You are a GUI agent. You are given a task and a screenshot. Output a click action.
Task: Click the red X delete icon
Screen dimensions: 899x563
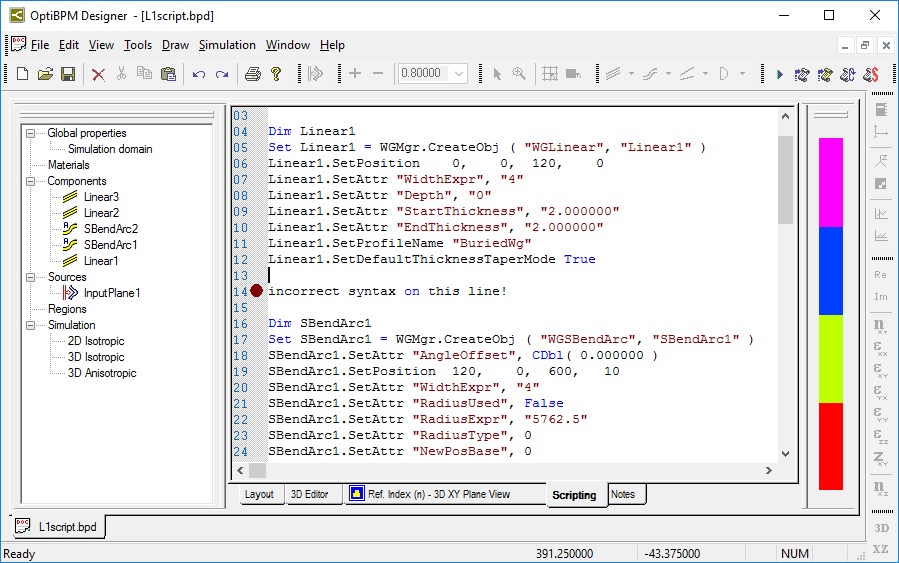pos(99,75)
